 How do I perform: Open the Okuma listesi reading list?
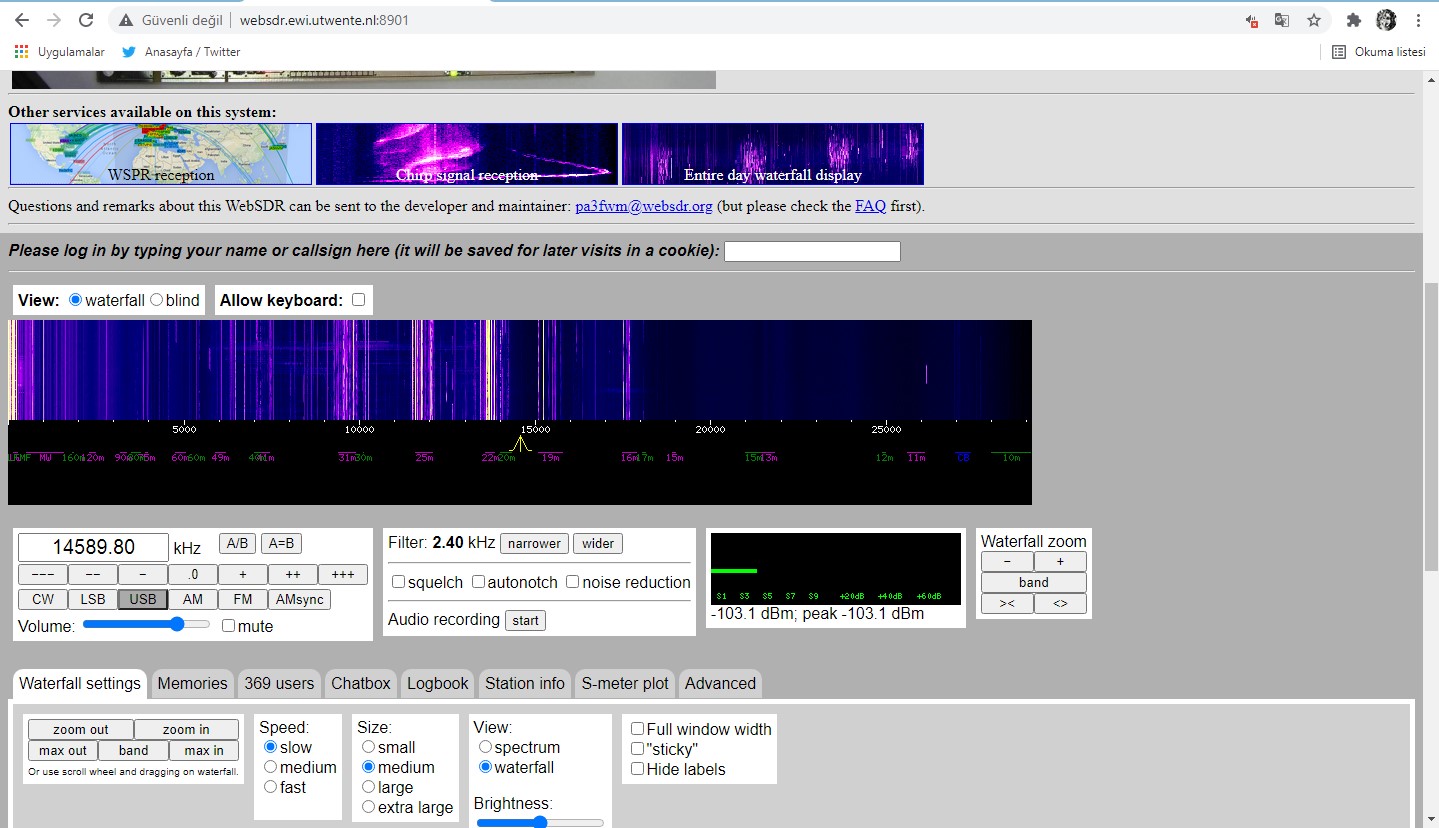[1378, 52]
